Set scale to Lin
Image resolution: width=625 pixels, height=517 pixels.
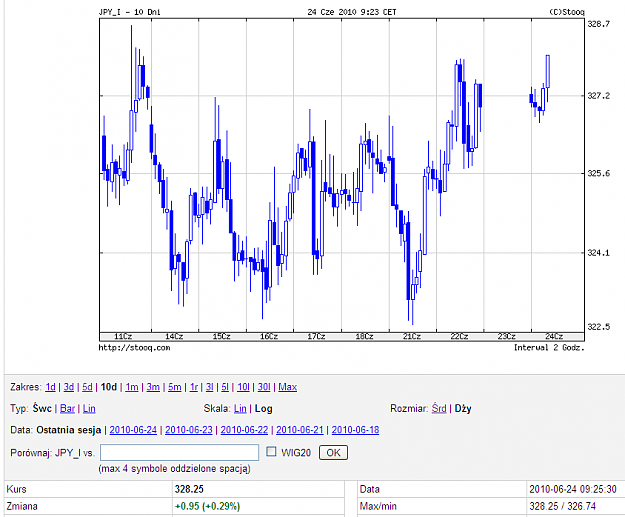click(x=240, y=409)
